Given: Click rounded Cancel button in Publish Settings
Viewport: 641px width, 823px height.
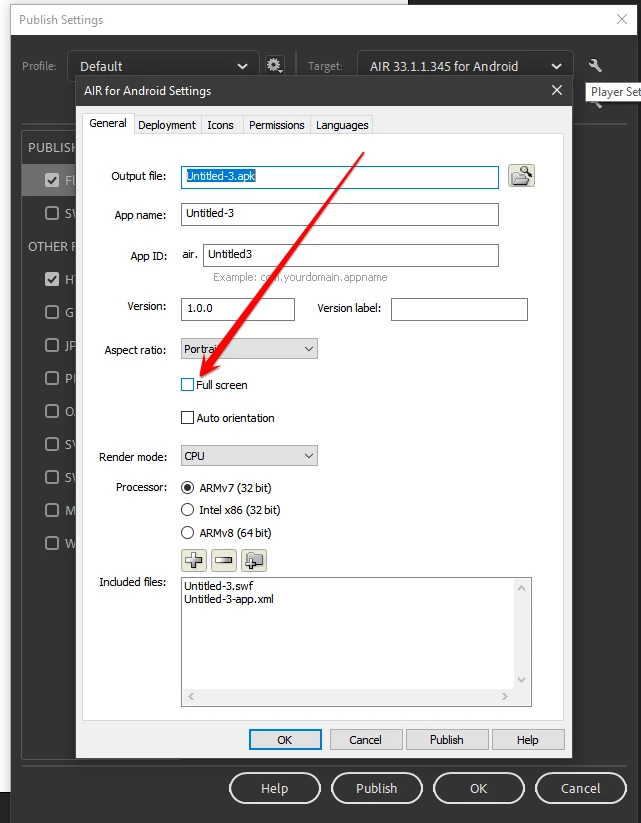Looking at the screenshot, I should 580,788.
